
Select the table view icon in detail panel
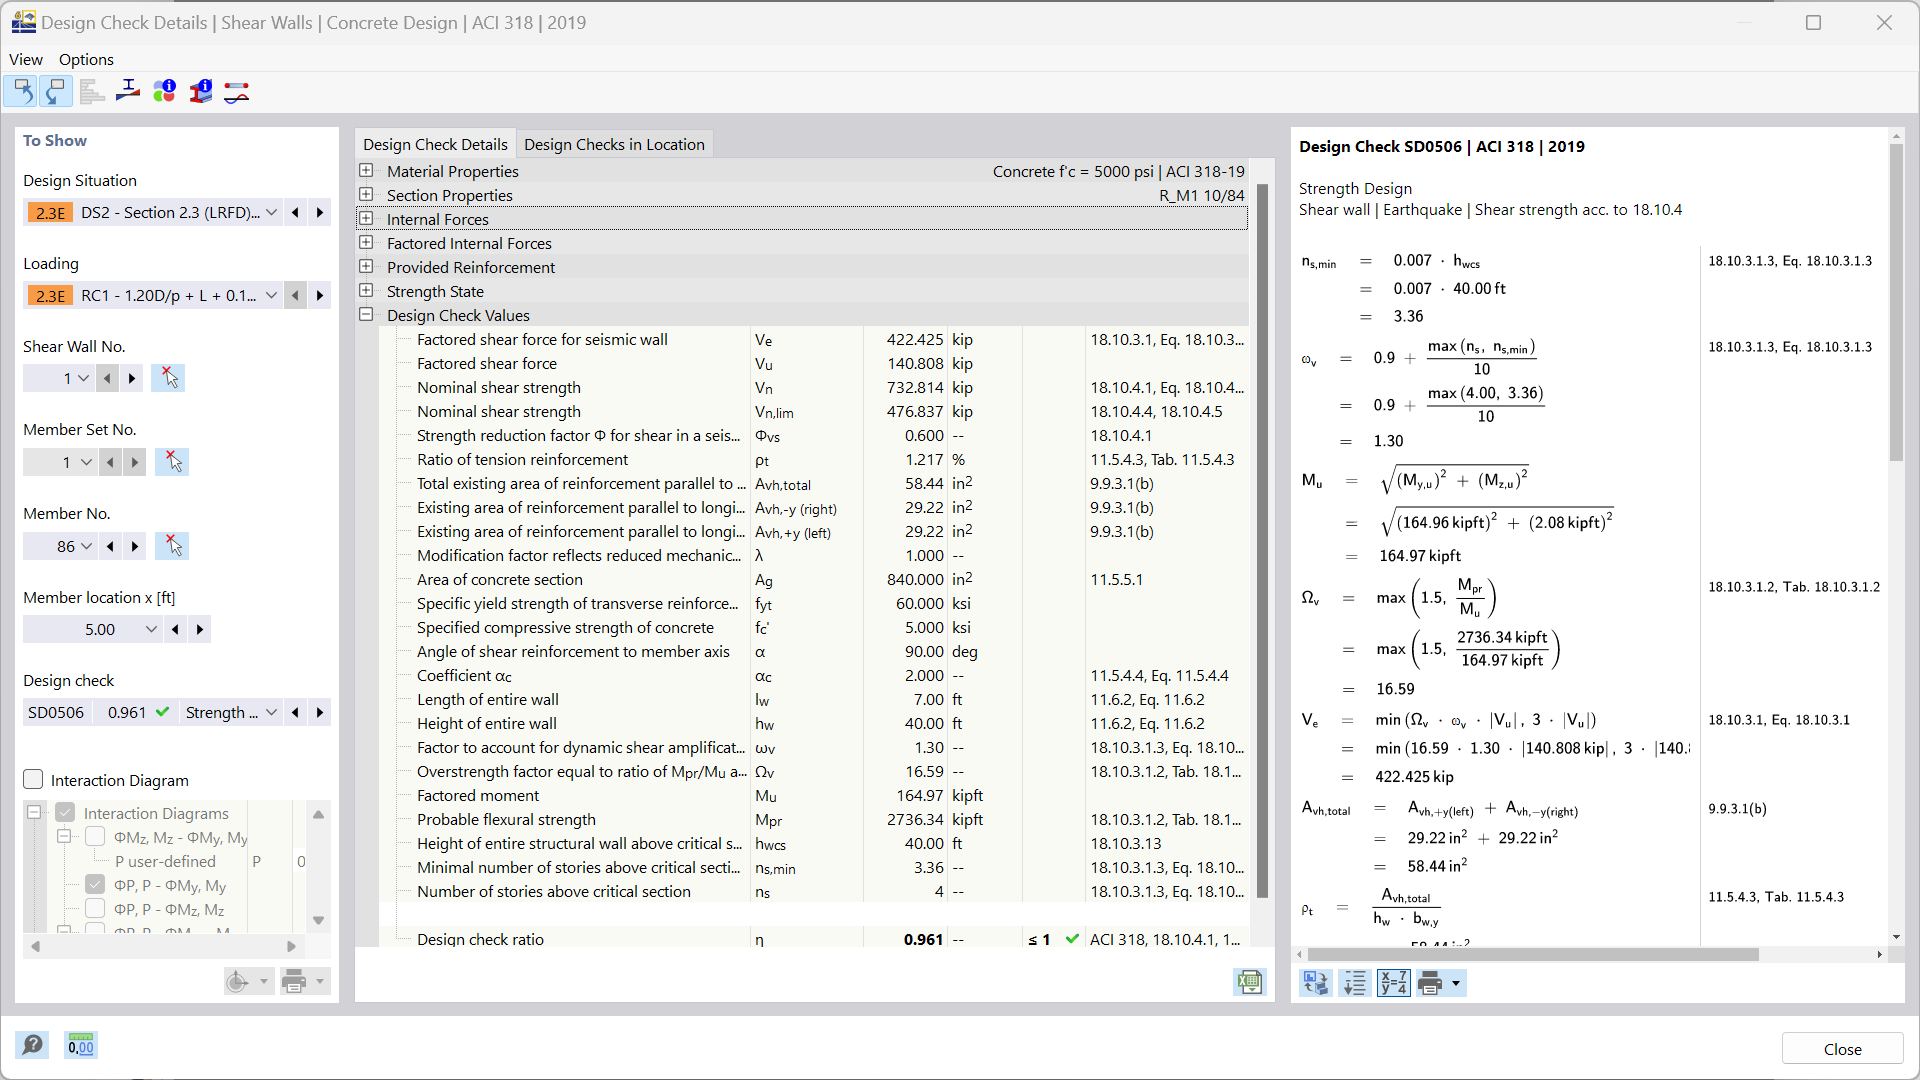(x=1354, y=982)
